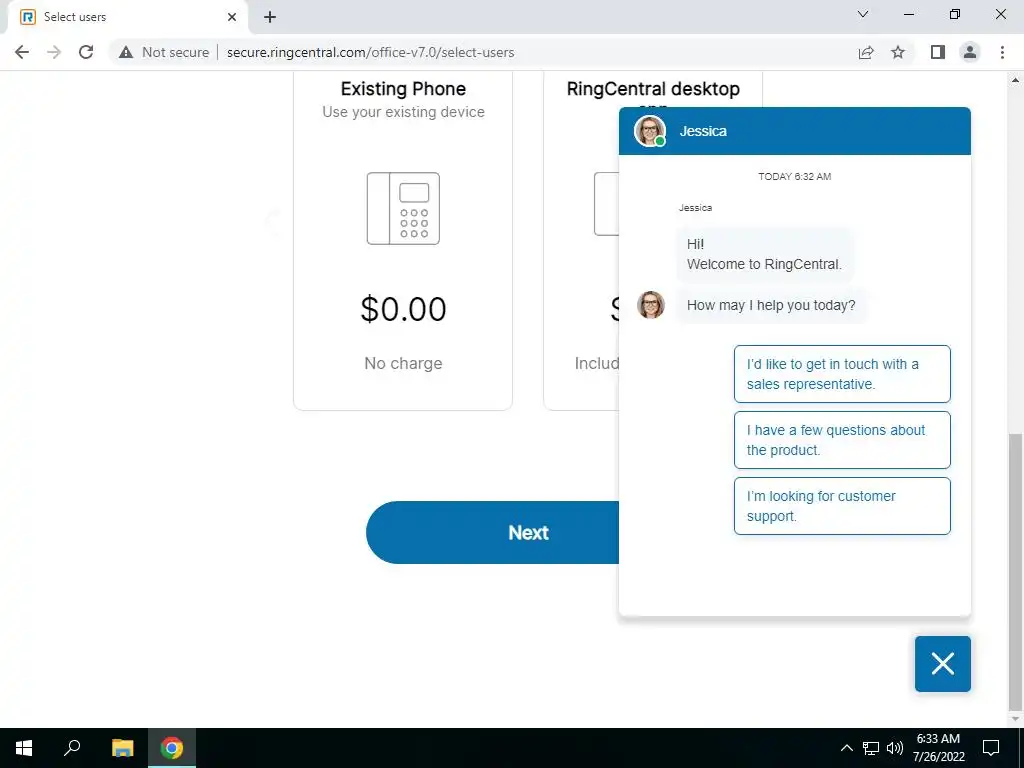
Task: Click the TODAY 6:32 AM timestamp
Action: point(794,176)
